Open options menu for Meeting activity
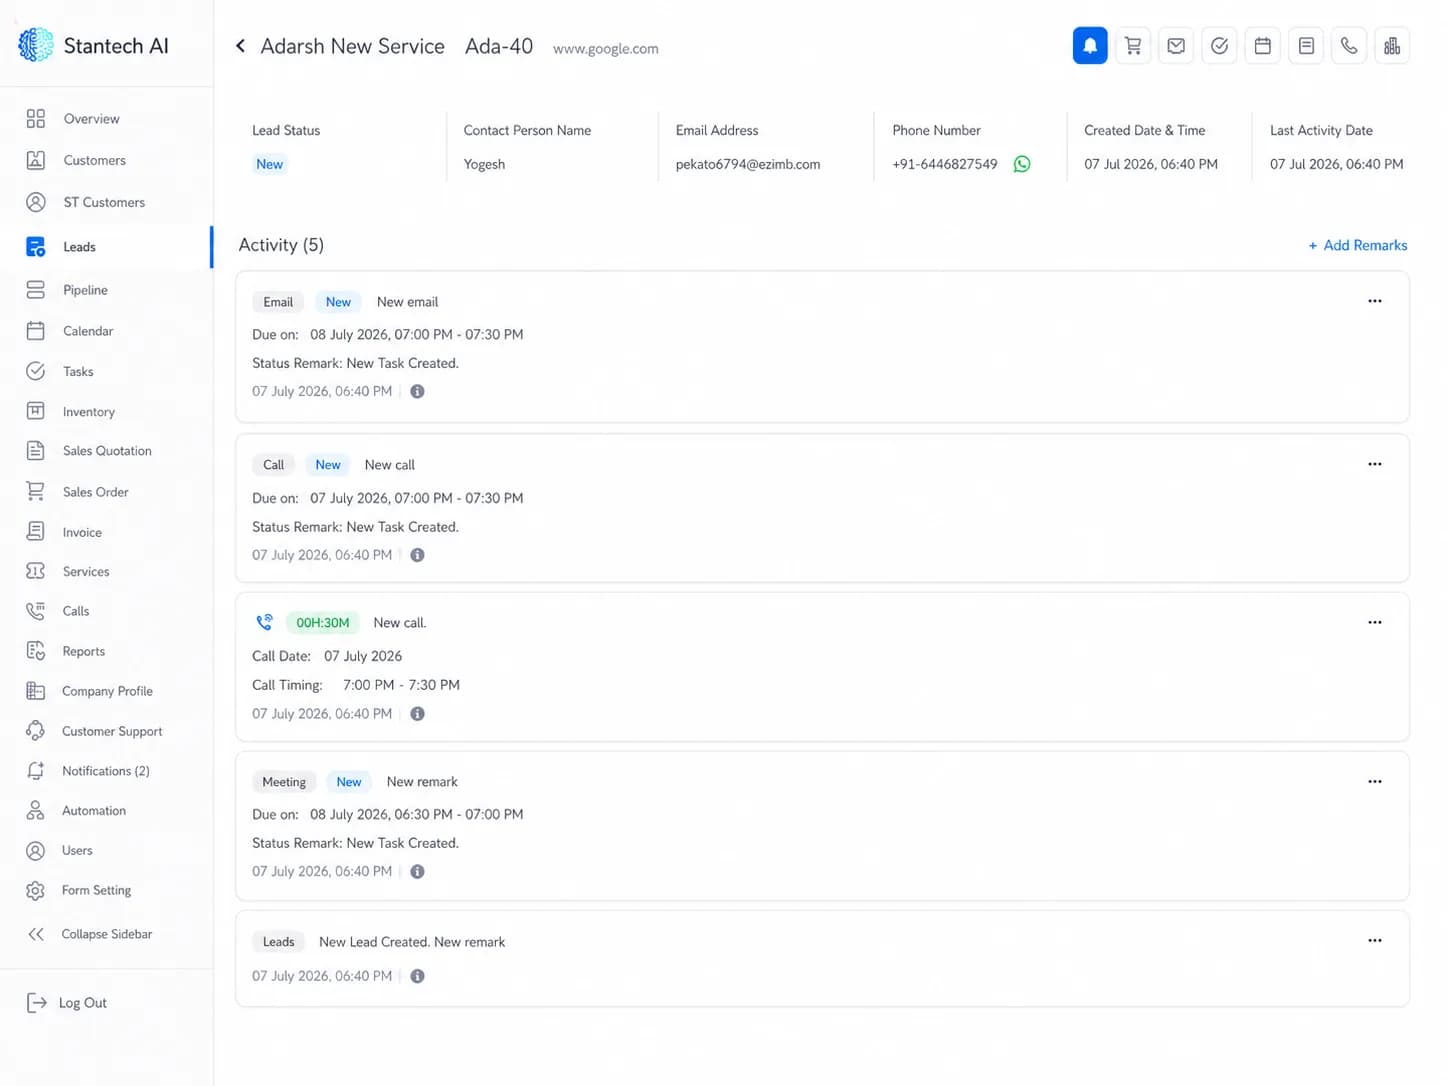The height and width of the screenshot is (1086, 1448). (x=1375, y=781)
